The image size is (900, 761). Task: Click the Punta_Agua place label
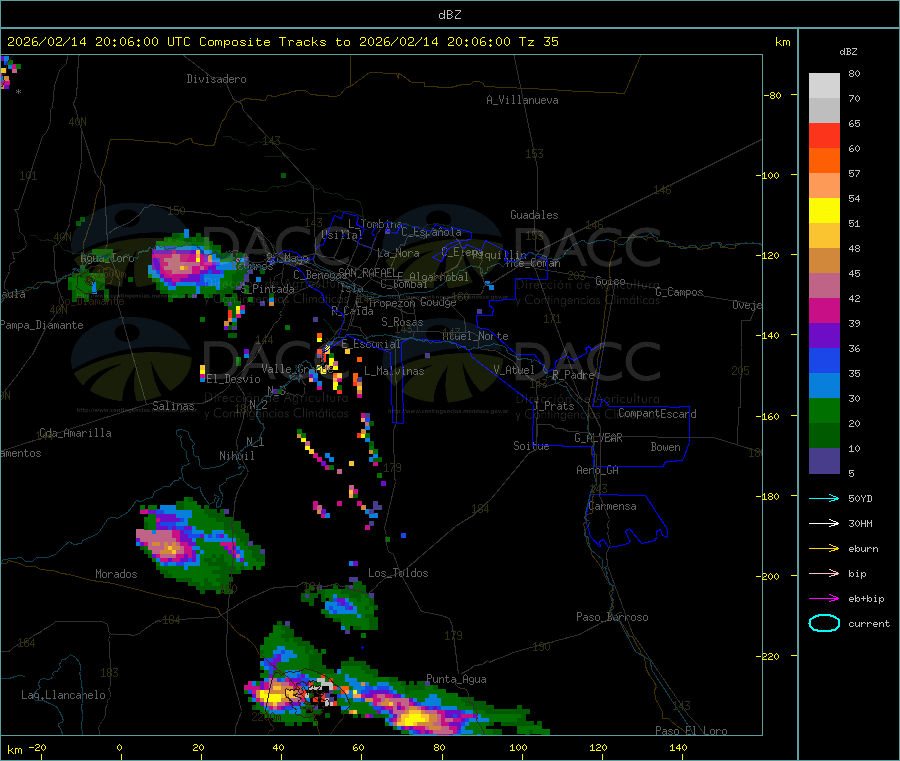pyautogui.click(x=456, y=679)
